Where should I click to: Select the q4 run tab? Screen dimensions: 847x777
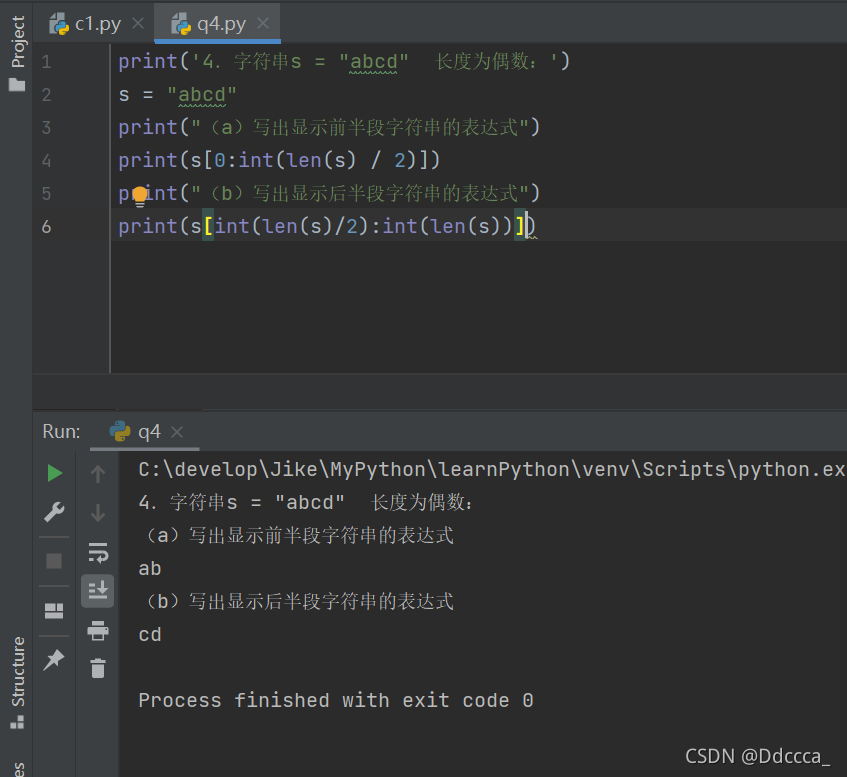[x=148, y=432]
